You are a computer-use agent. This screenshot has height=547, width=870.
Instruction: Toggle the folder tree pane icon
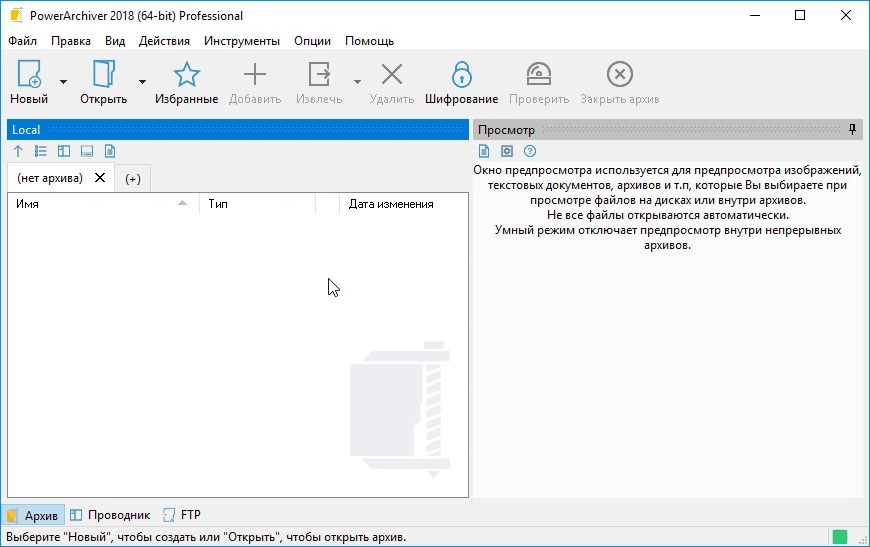tap(64, 151)
